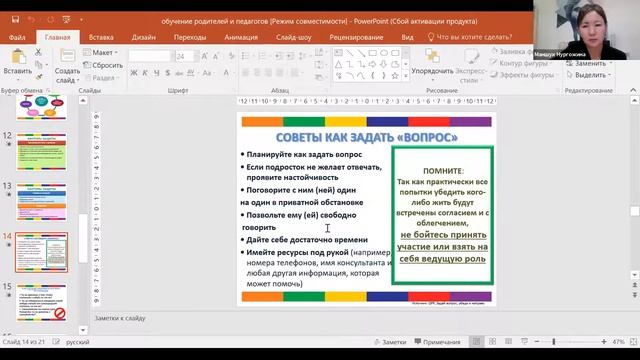This screenshot has height=360, width=640.
Task: Switch to Reading view in status bar
Action: [x=508, y=342]
